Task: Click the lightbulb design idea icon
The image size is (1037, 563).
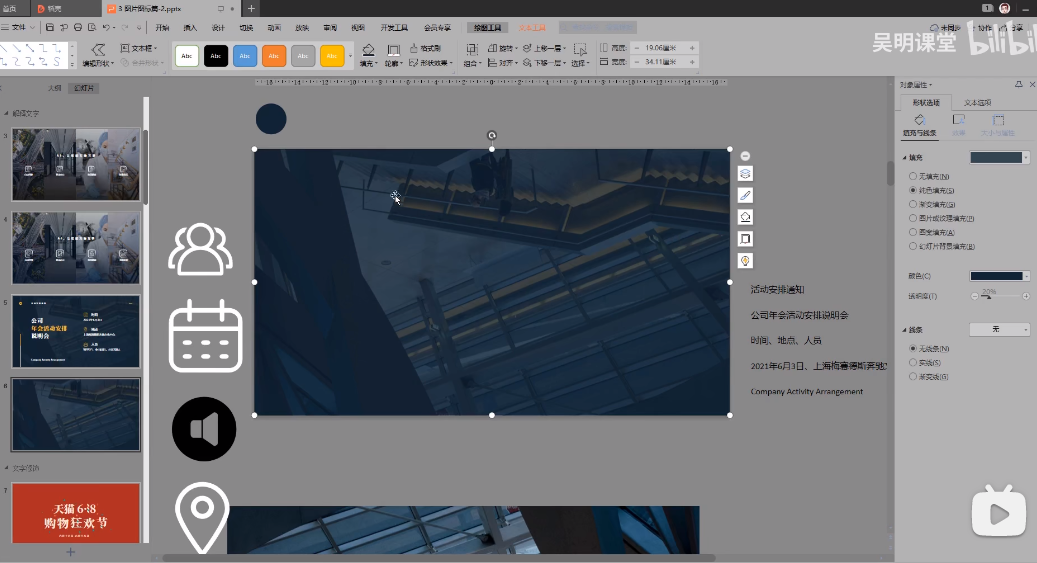Action: (x=745, y=261)
